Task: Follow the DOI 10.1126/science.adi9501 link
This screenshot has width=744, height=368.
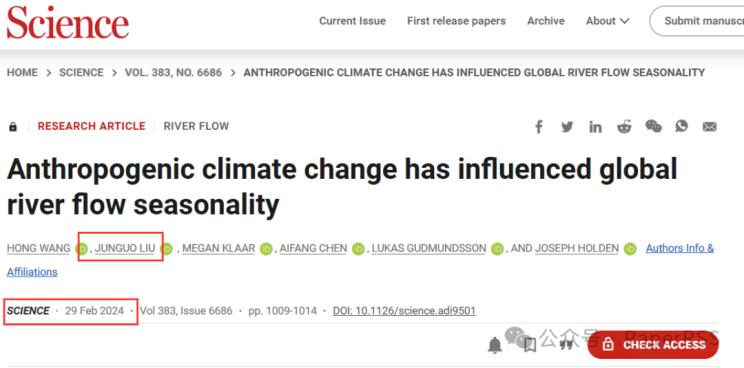Action: (x=404, y=311)
